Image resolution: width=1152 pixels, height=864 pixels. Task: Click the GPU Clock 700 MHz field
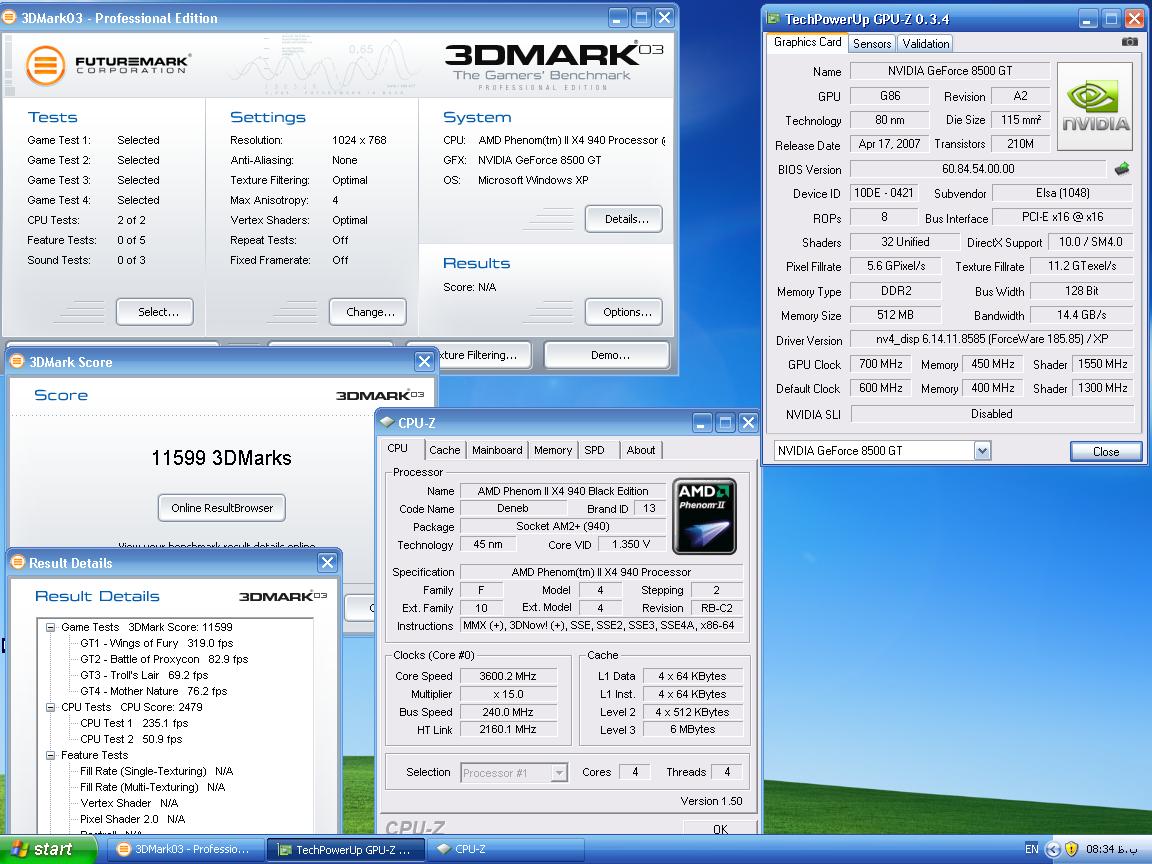click(880, 364)
